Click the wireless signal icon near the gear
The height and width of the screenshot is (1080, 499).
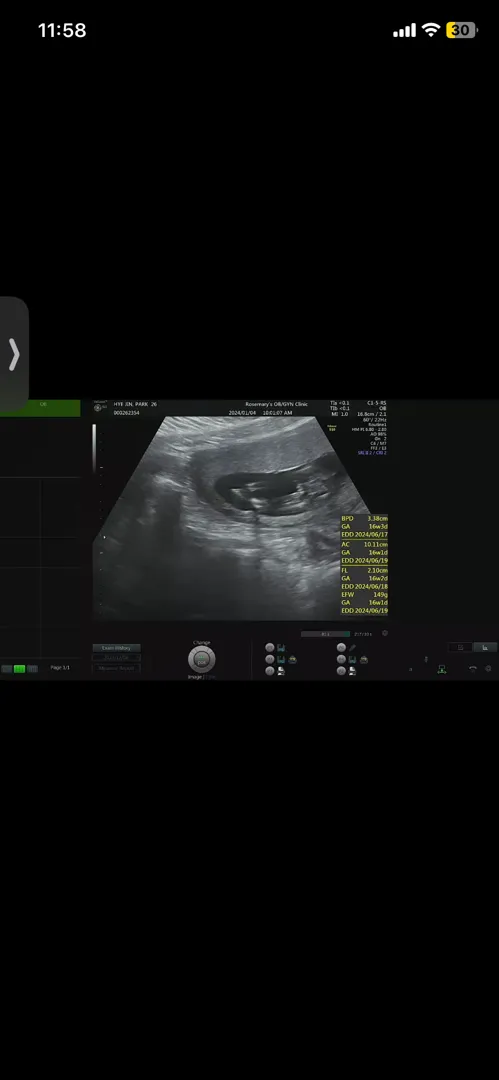pos(473,669)
